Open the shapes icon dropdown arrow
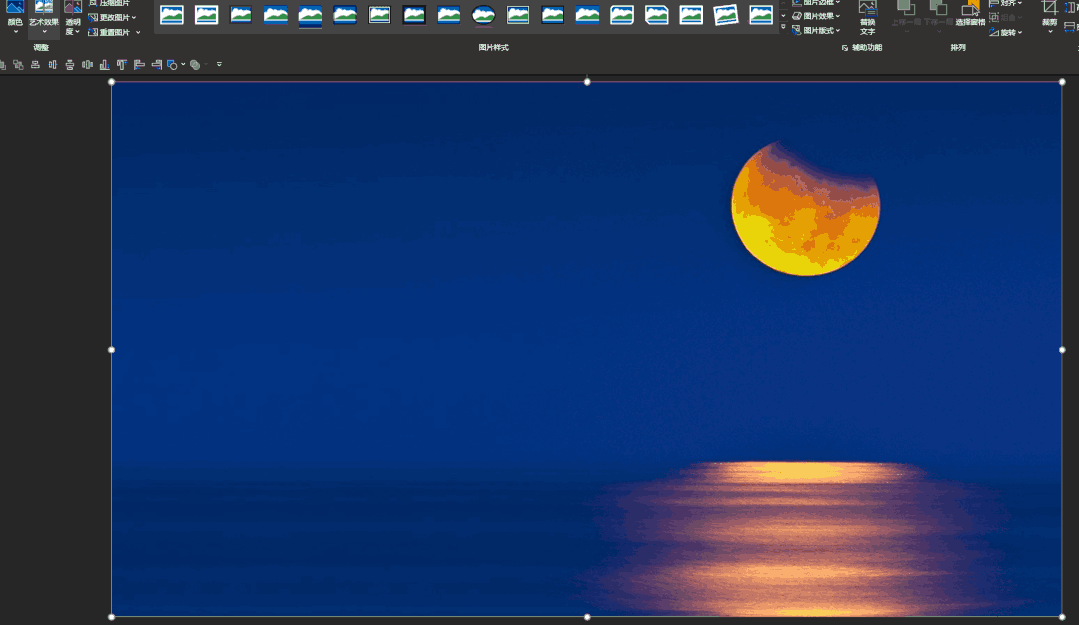Viewport: 1079px width, 625px height. coord(183,65)
